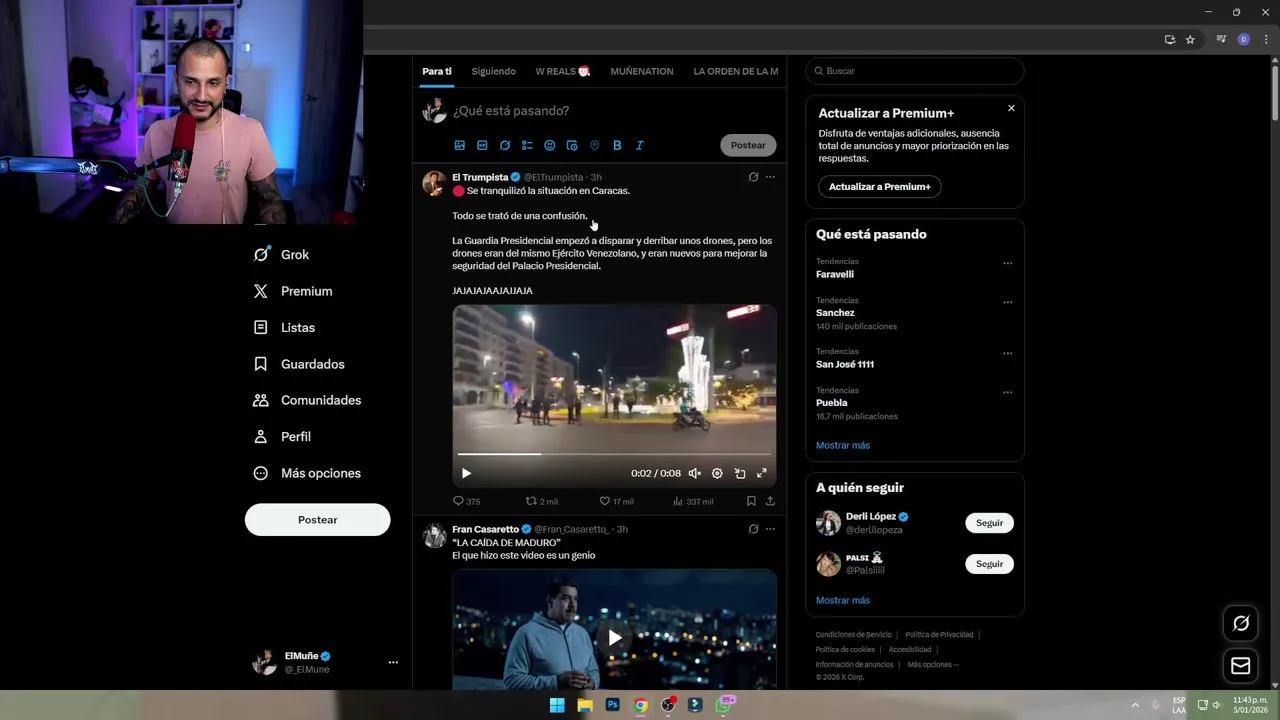Dismiss the Premium+ upgrade card
The height and width of the screenshot is (720, 1280).
coord(1011,108)
